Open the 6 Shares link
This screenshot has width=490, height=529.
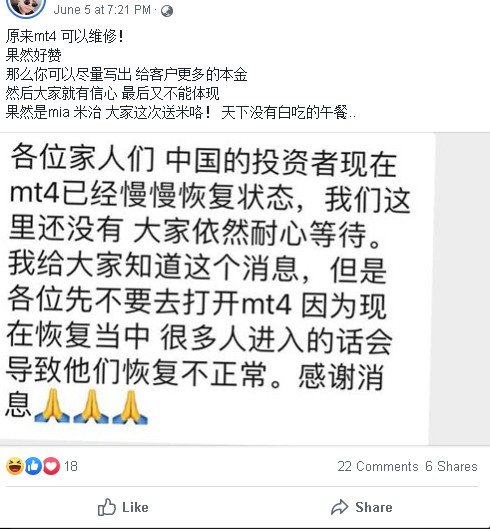coord(451,466)
